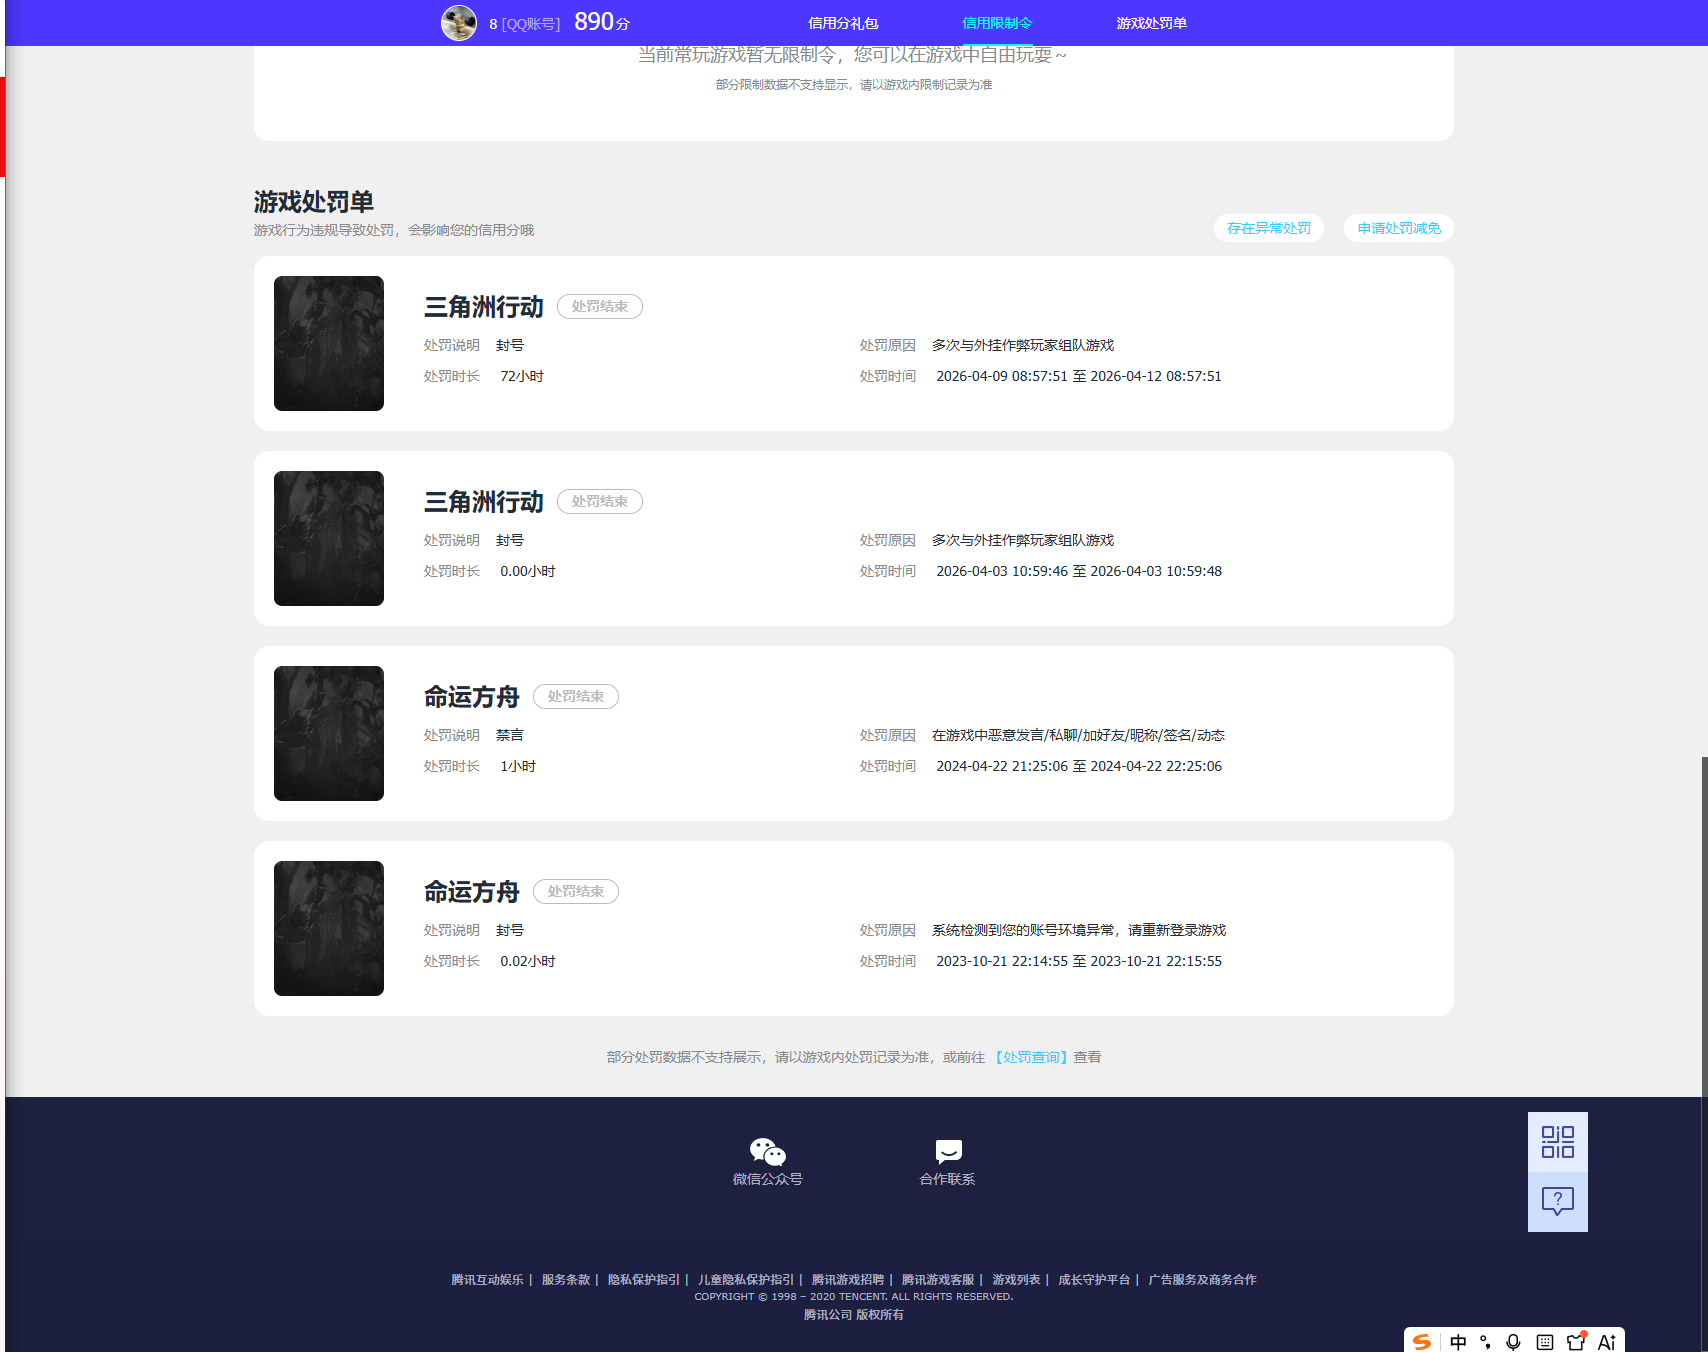
Task: Click the 处罚结束 badge on the 0.02小时 penalty
Action: 576,891
